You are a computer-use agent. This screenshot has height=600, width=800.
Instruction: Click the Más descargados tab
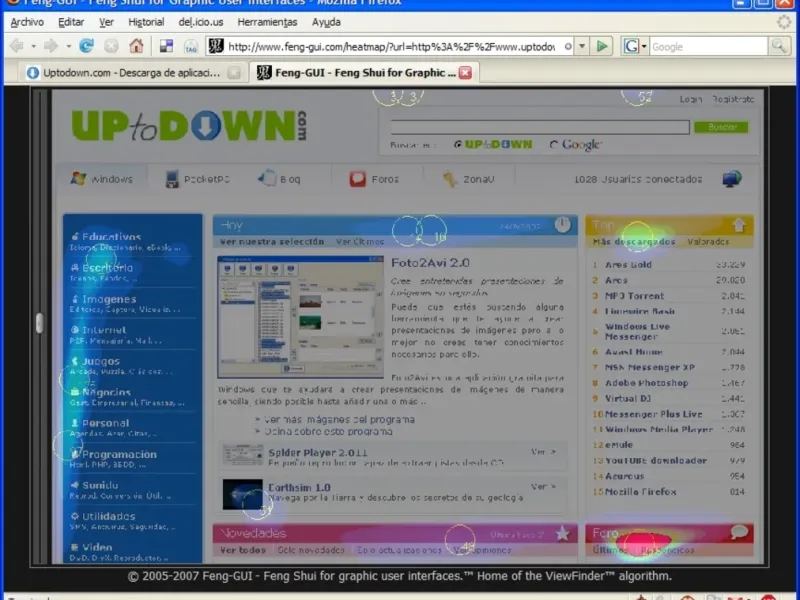point(634,242)
